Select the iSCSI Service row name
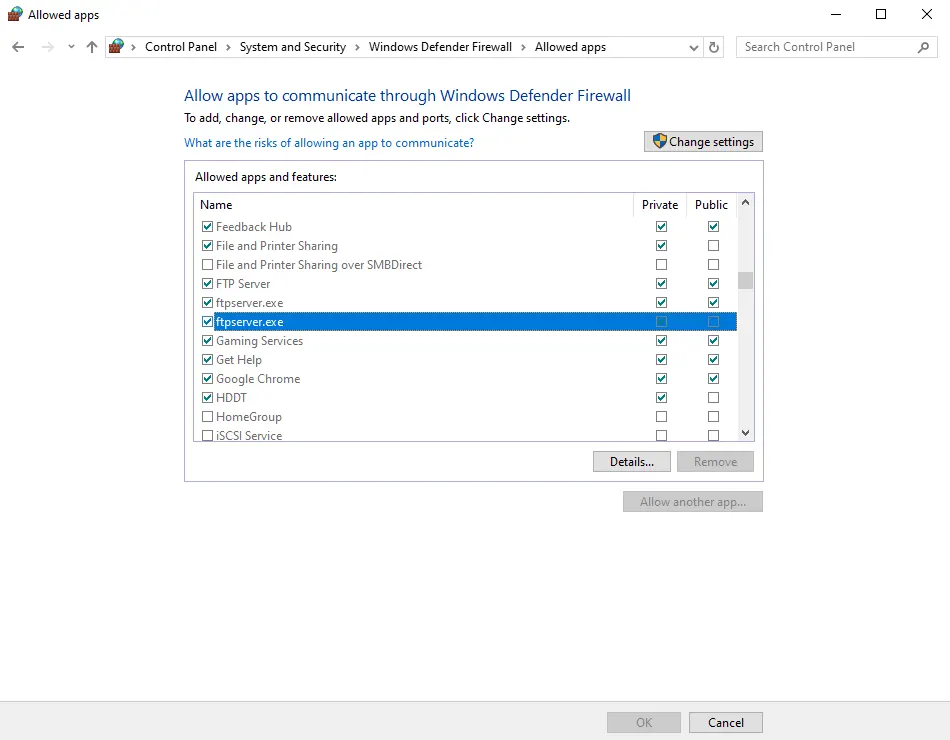This screenshot has height=740, width=950. (249, 436)
